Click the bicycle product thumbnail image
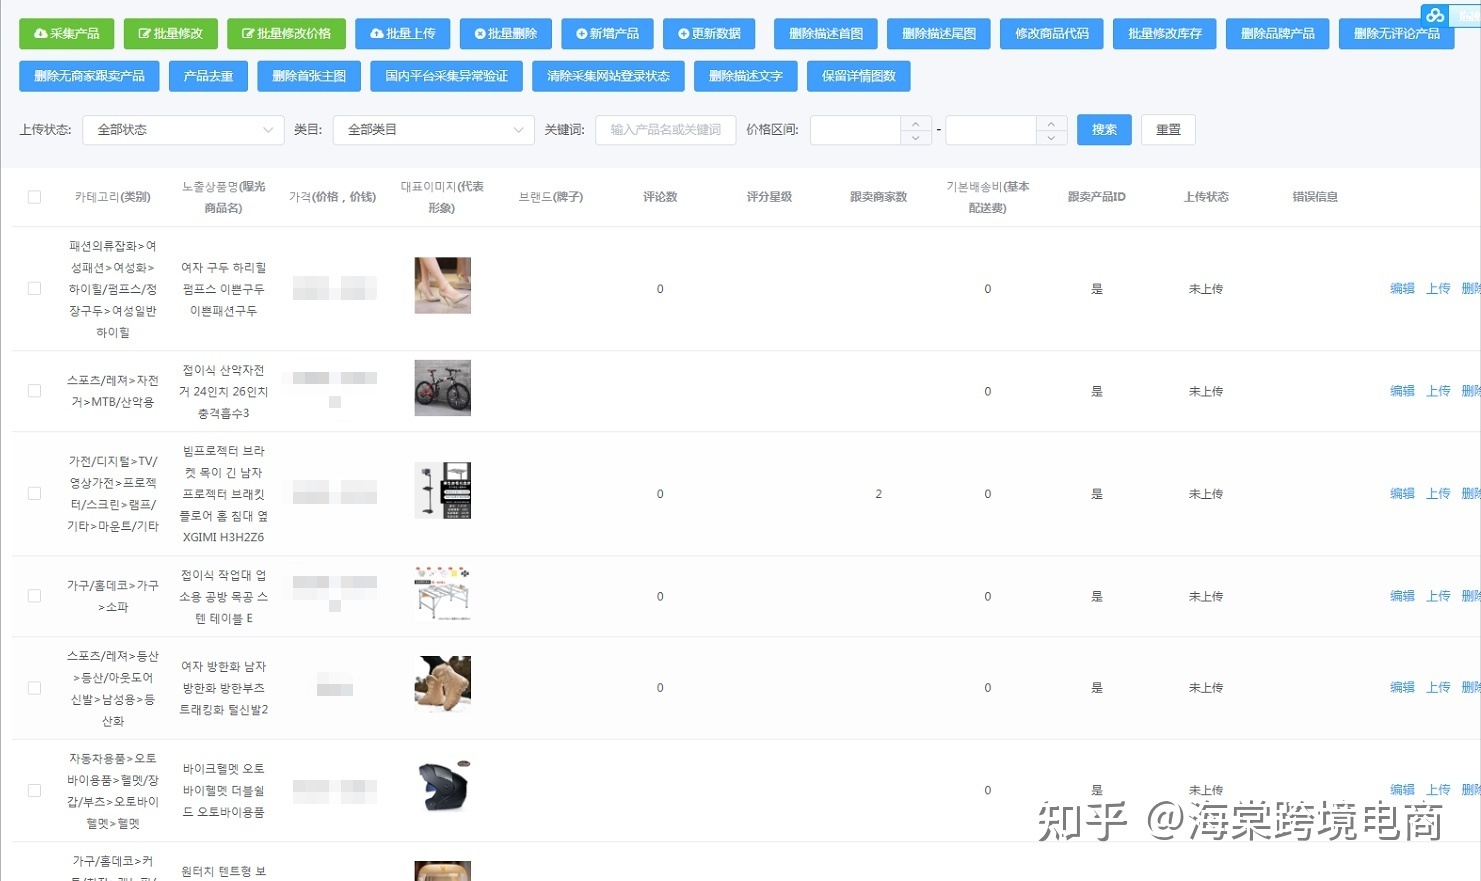The image size is (1481, 881). point(443,388)
